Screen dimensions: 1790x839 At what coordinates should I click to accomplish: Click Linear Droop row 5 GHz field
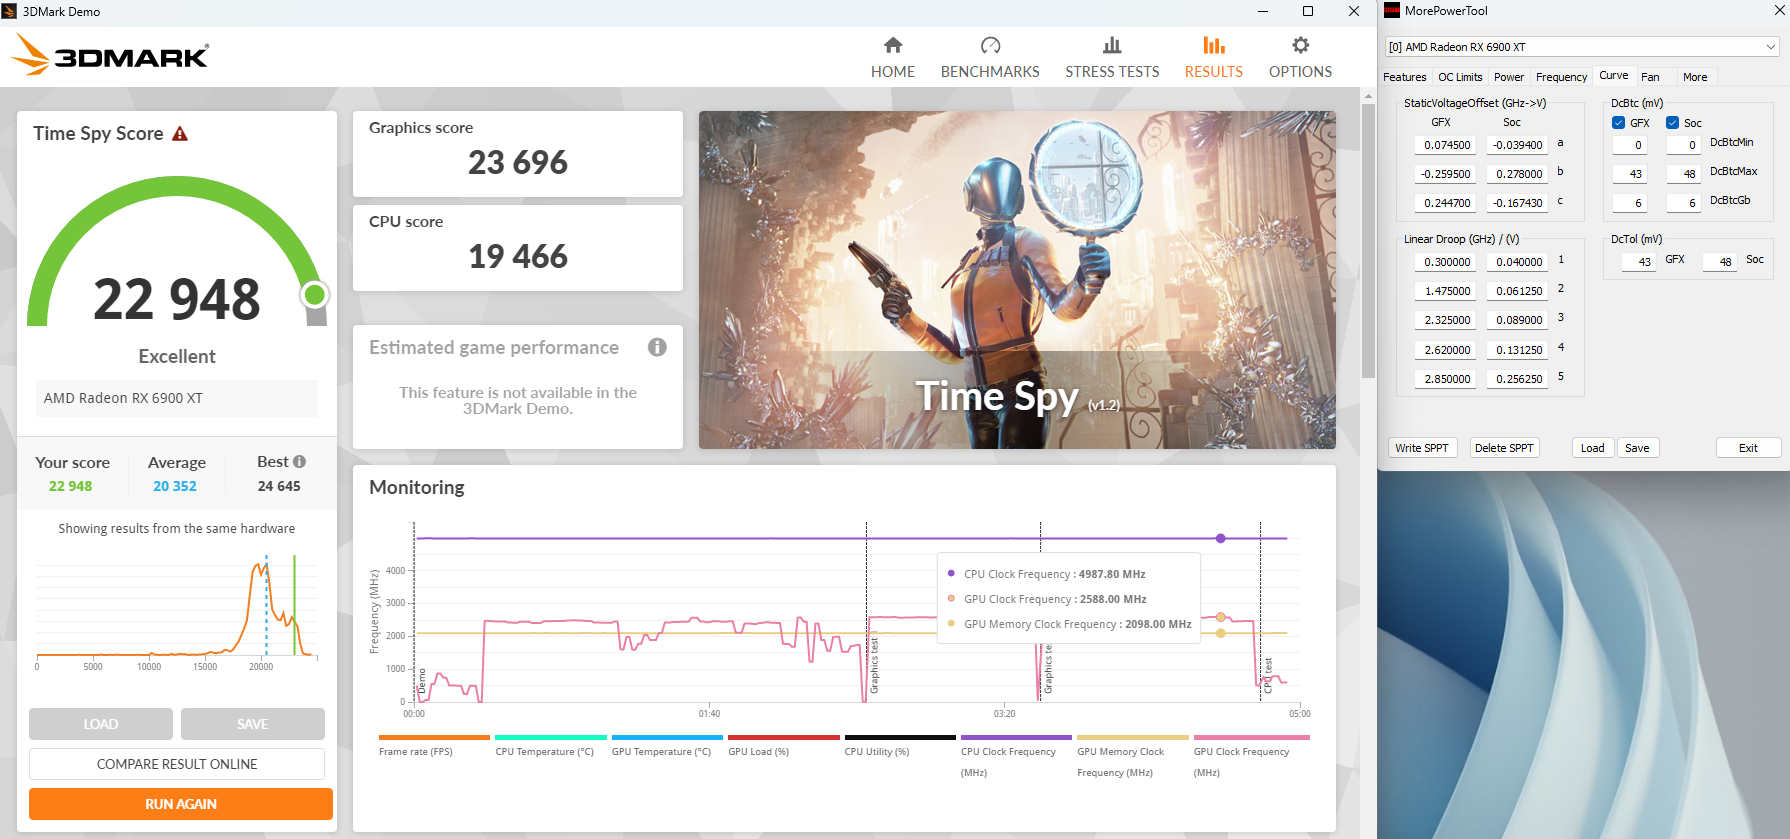point(1445,379)
